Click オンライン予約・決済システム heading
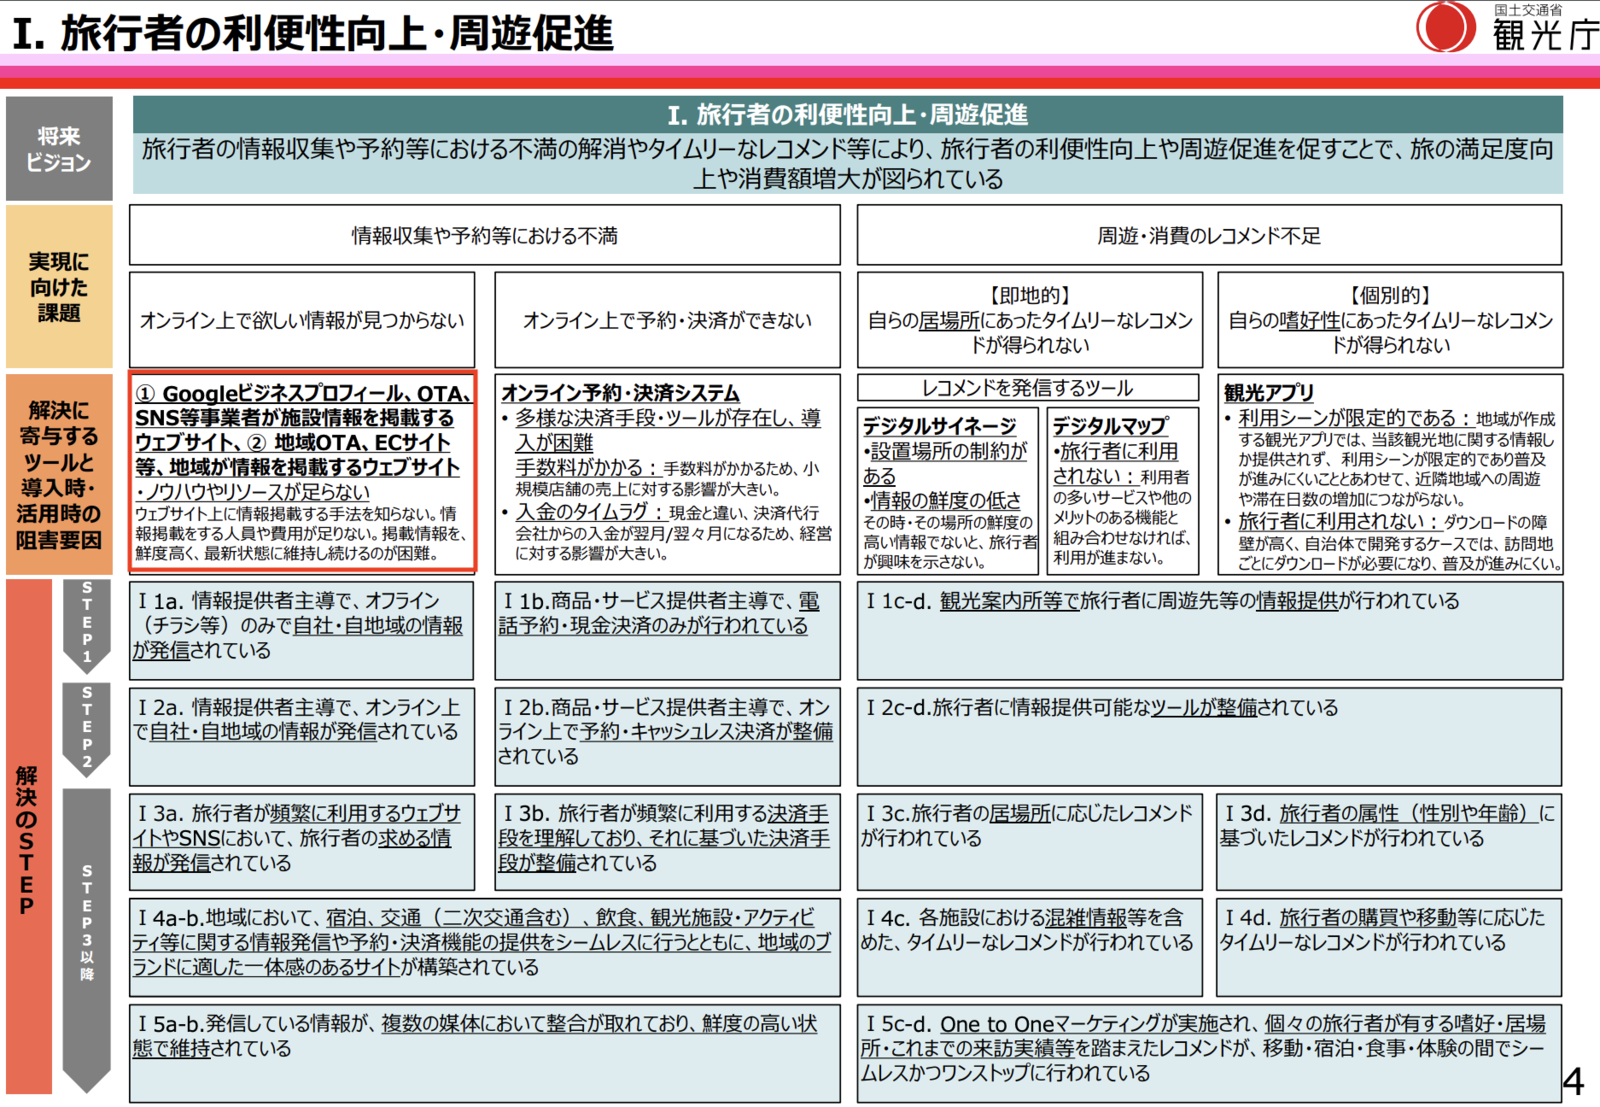The height and width of the screenshot is (1107, 1600). [620, 393]
